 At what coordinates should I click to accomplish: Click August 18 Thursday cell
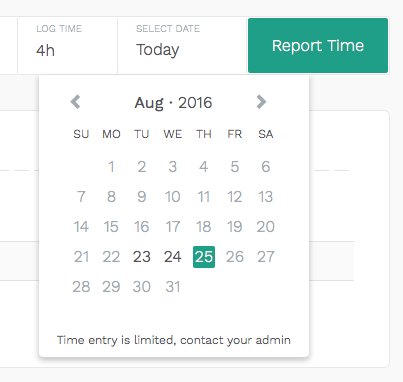[x=204, y=227]
